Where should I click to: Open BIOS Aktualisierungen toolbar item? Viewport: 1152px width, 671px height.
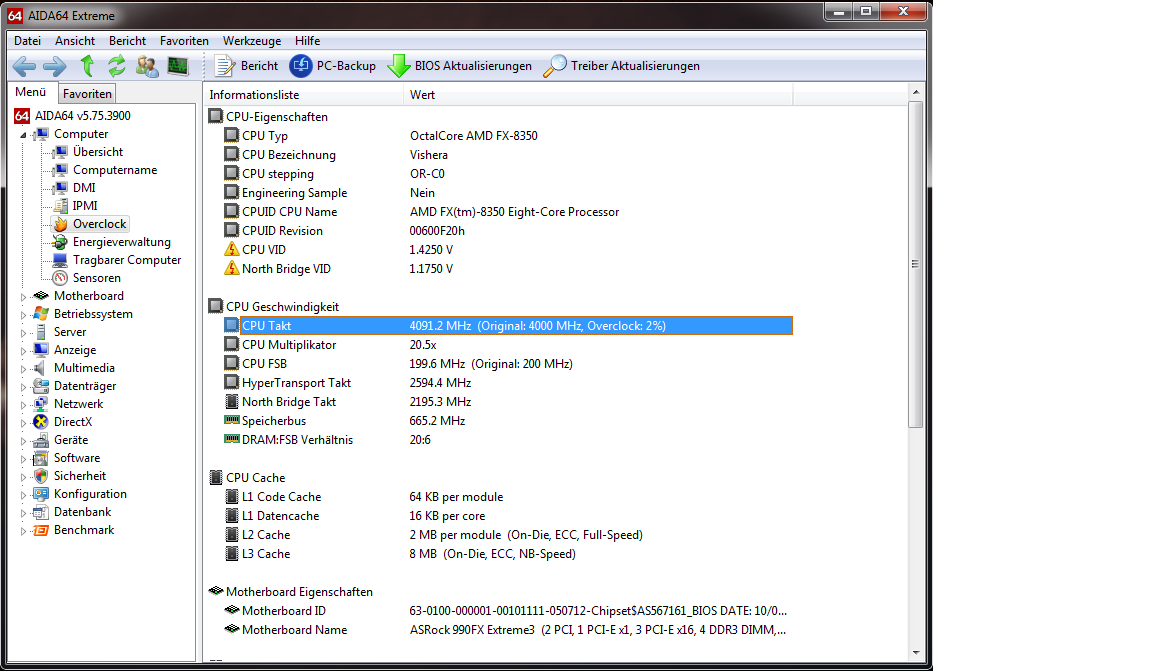coord(460,66)
